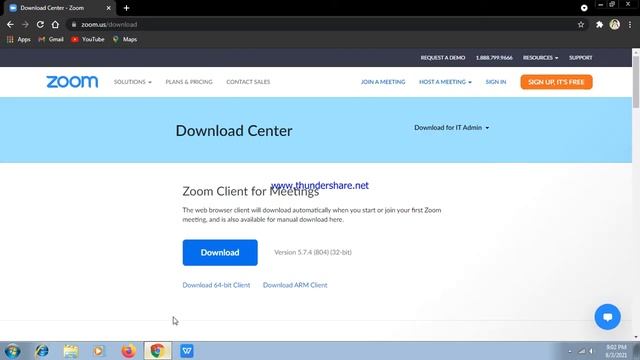
Task: Open new tab with plus button
Action: (x=126, y=8)
